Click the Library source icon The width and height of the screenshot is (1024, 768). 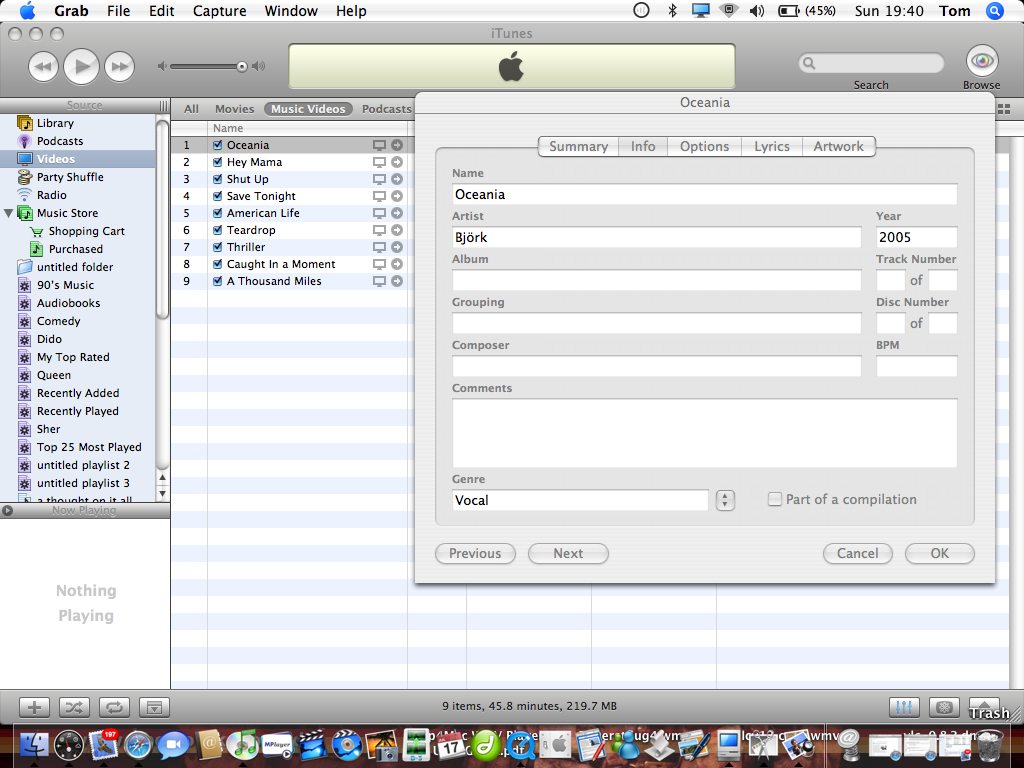25,123
